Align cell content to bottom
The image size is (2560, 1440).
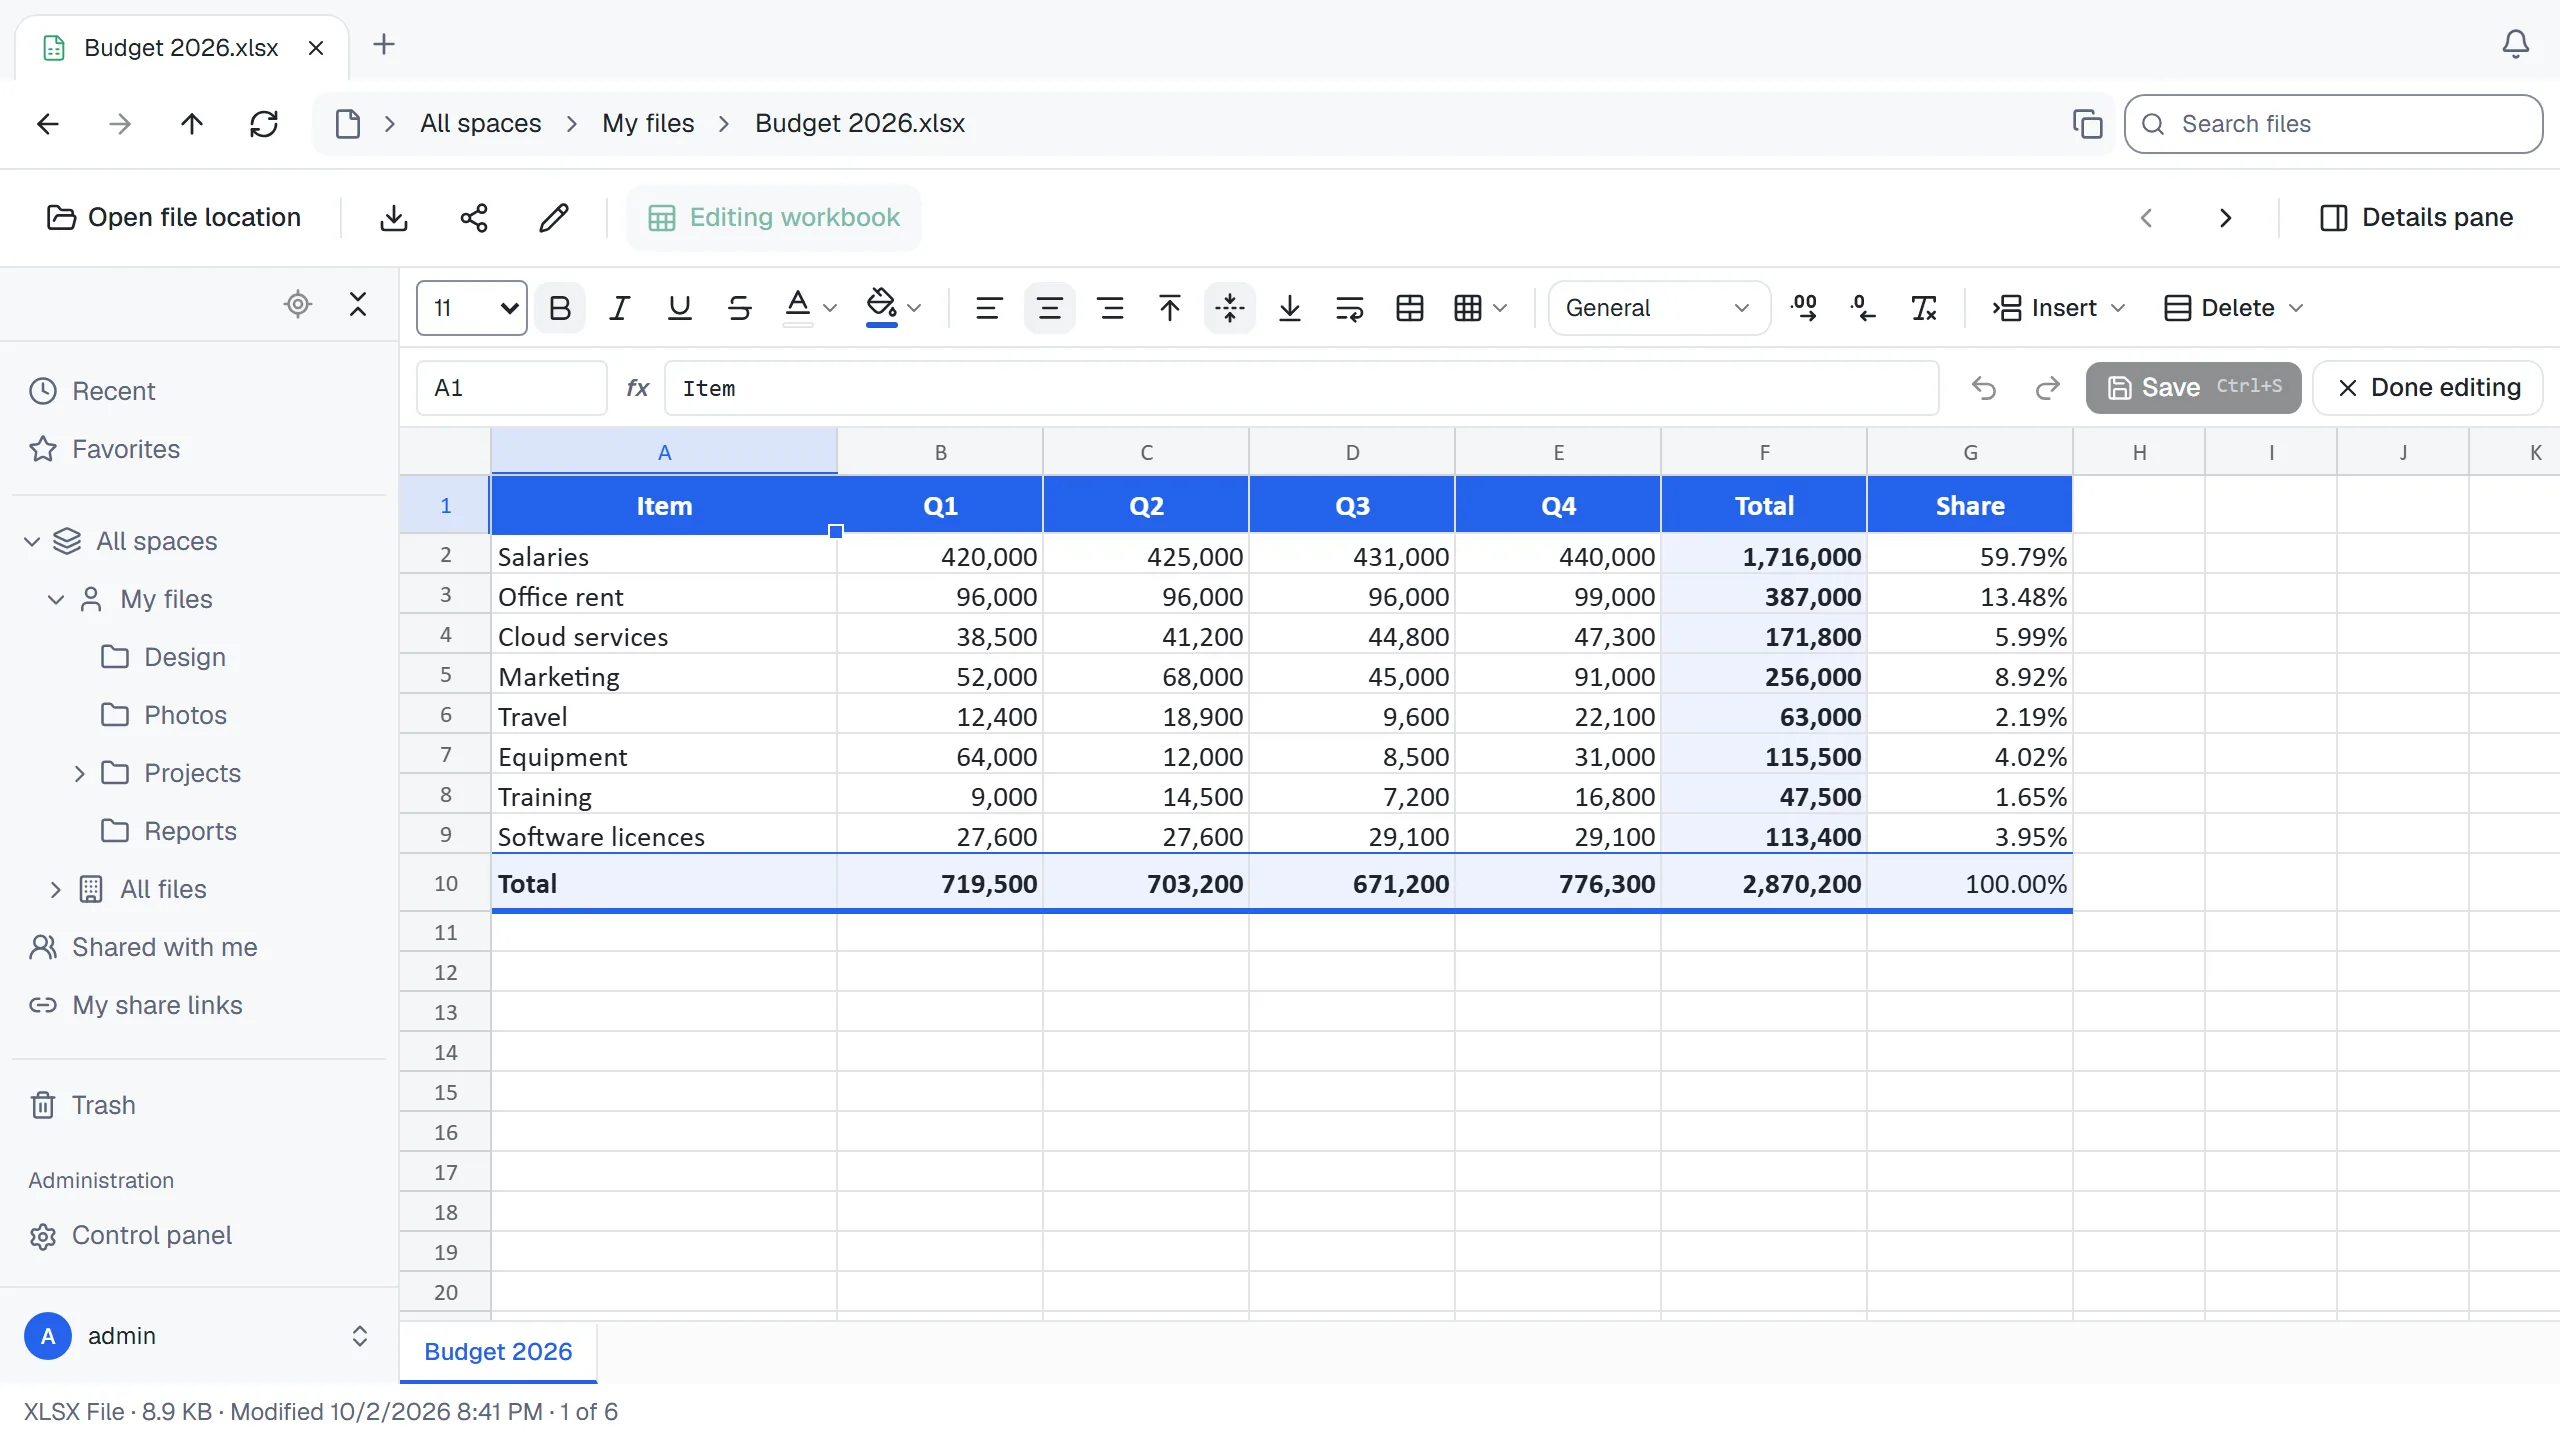(x=1290, y=308)
